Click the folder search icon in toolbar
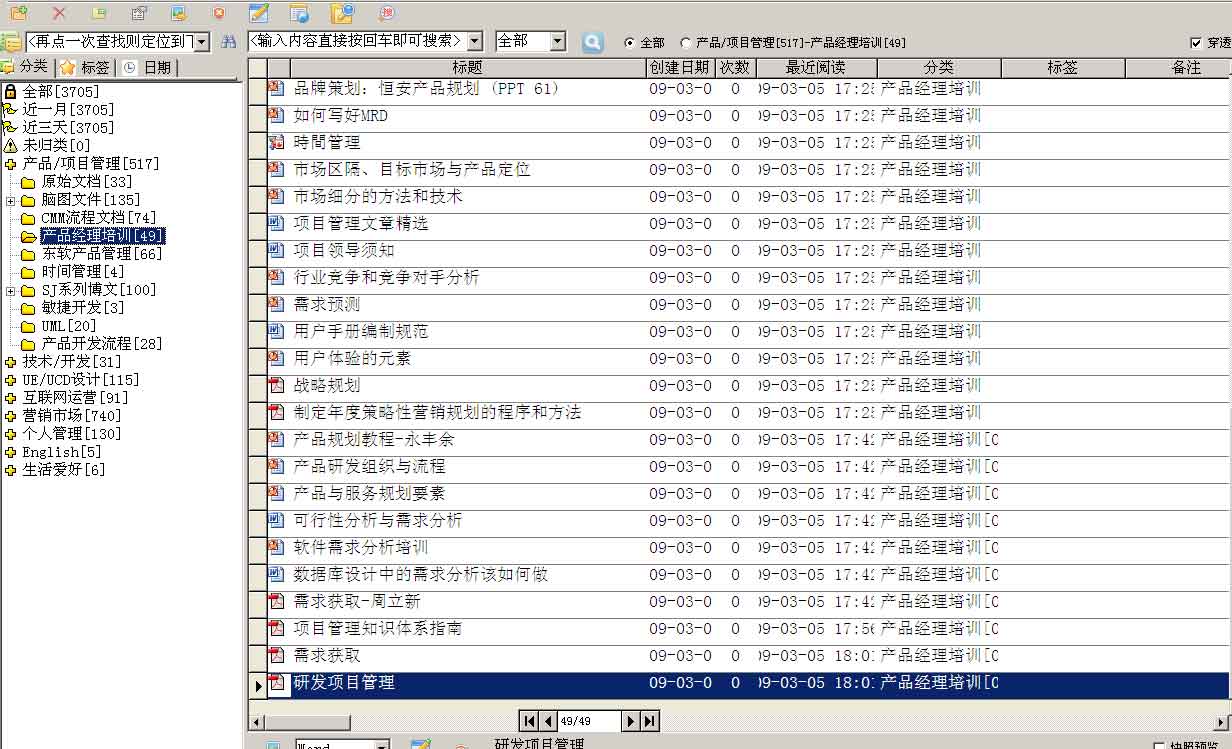The image size is (1232, 749). tap(342, 13)
